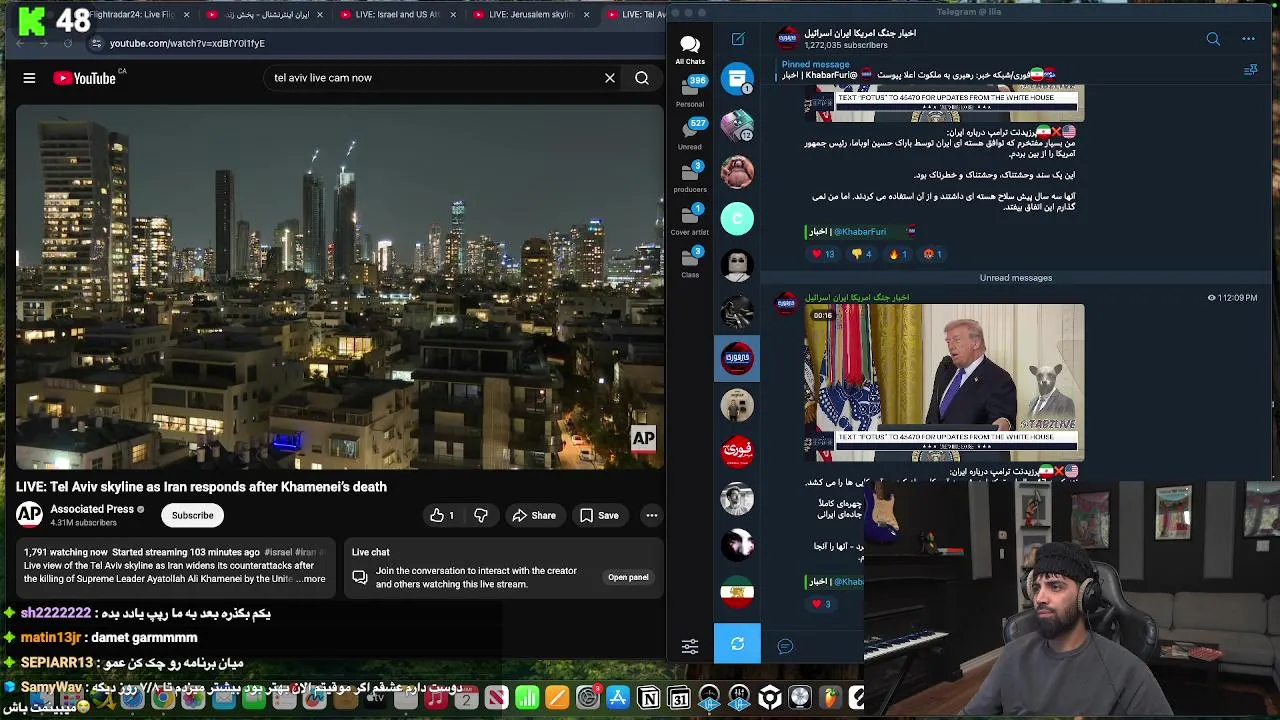This screenshot has height=720, width=1280.
Task: Search within the Telegram channel
Action: [1213, 39]
